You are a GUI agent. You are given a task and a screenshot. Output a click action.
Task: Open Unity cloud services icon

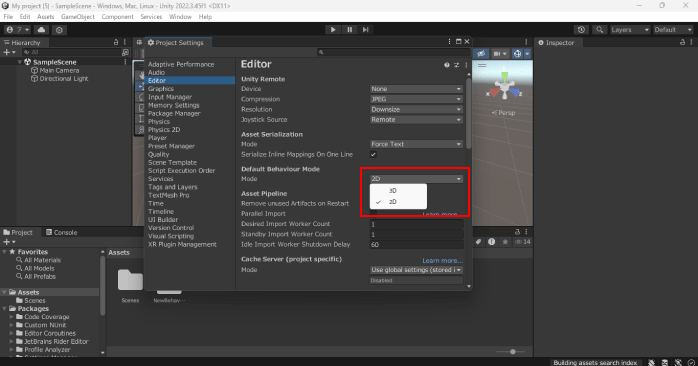tap(41, 30)
